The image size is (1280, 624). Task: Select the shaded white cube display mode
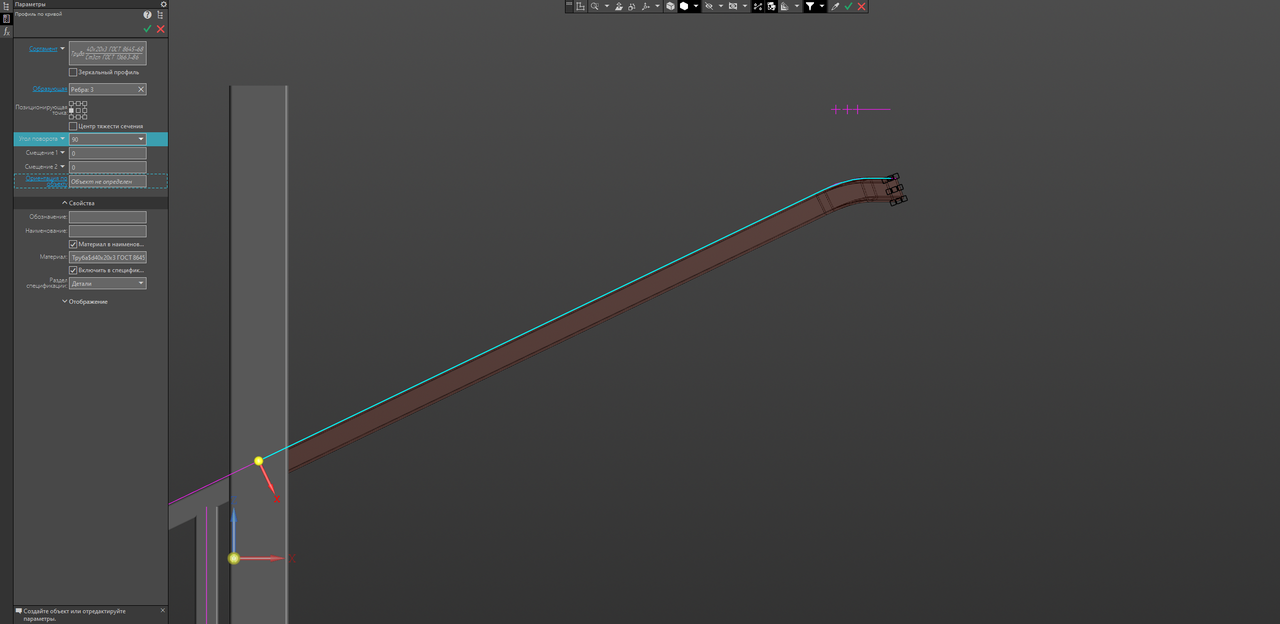pos(685,6)
